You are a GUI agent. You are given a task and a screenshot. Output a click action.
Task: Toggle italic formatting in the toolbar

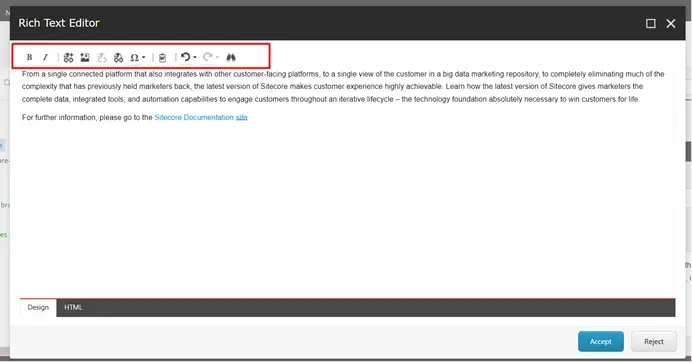(45, 57)
